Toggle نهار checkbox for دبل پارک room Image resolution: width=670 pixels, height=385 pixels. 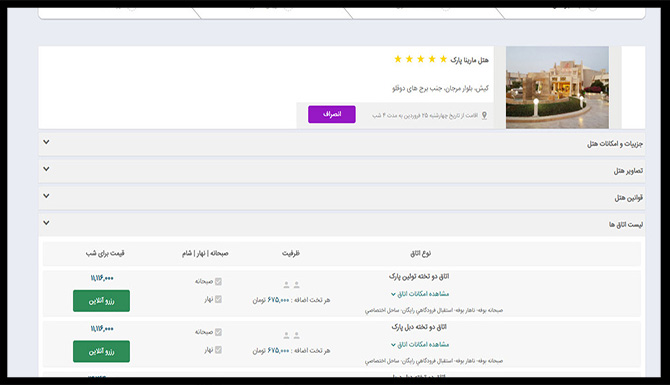218,350
